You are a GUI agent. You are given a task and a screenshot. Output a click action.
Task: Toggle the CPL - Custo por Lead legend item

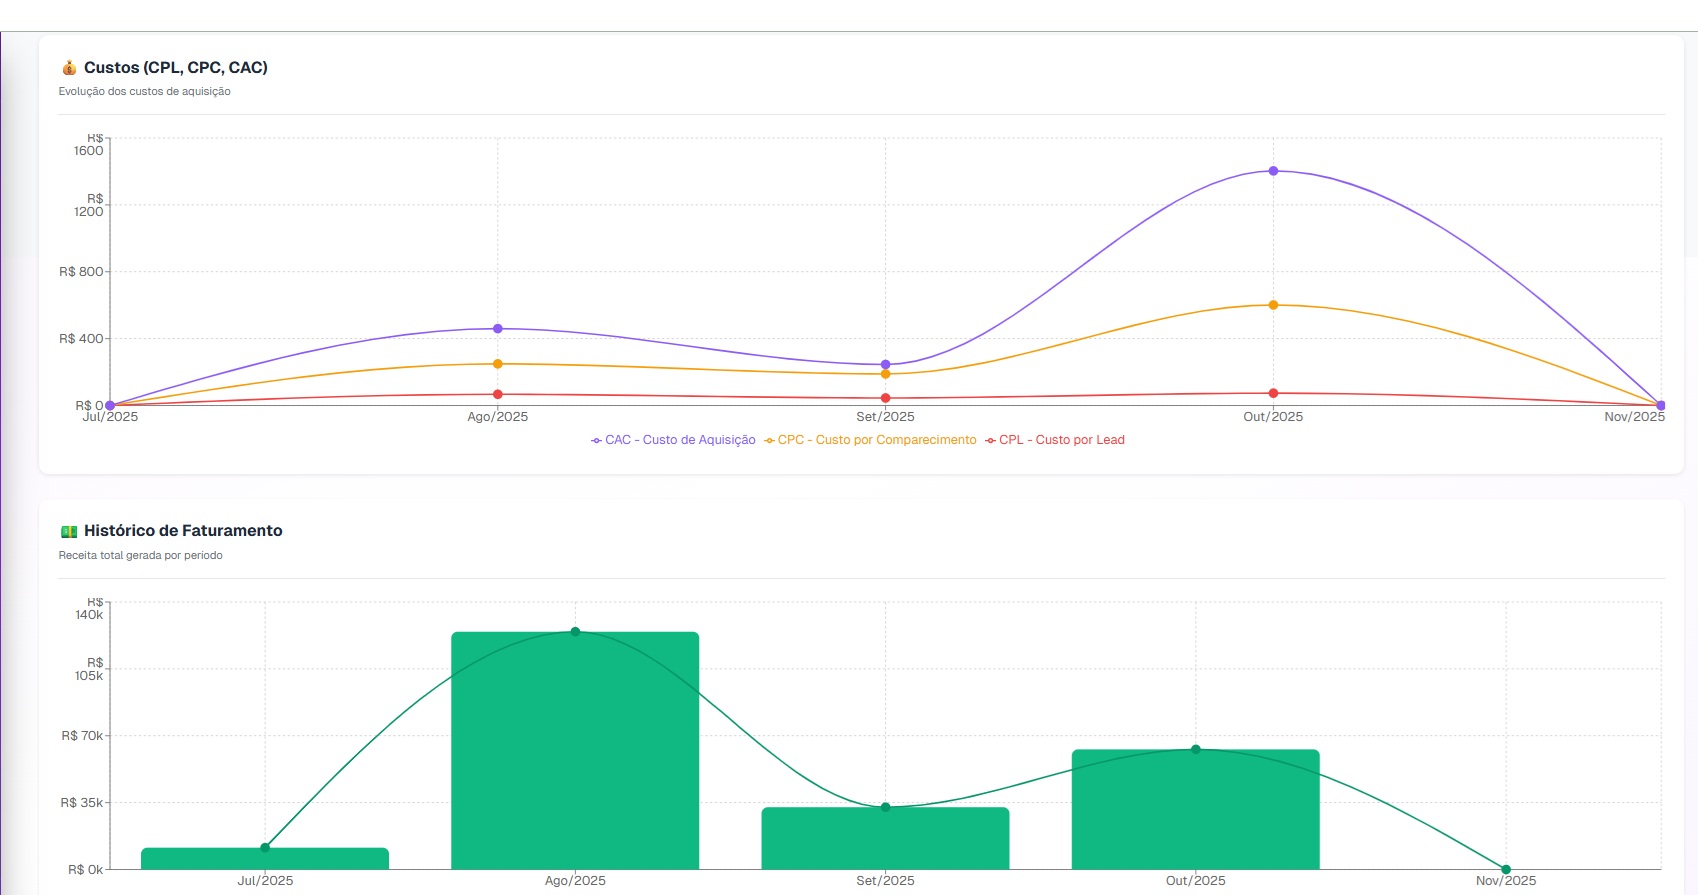click(1055, 440)
